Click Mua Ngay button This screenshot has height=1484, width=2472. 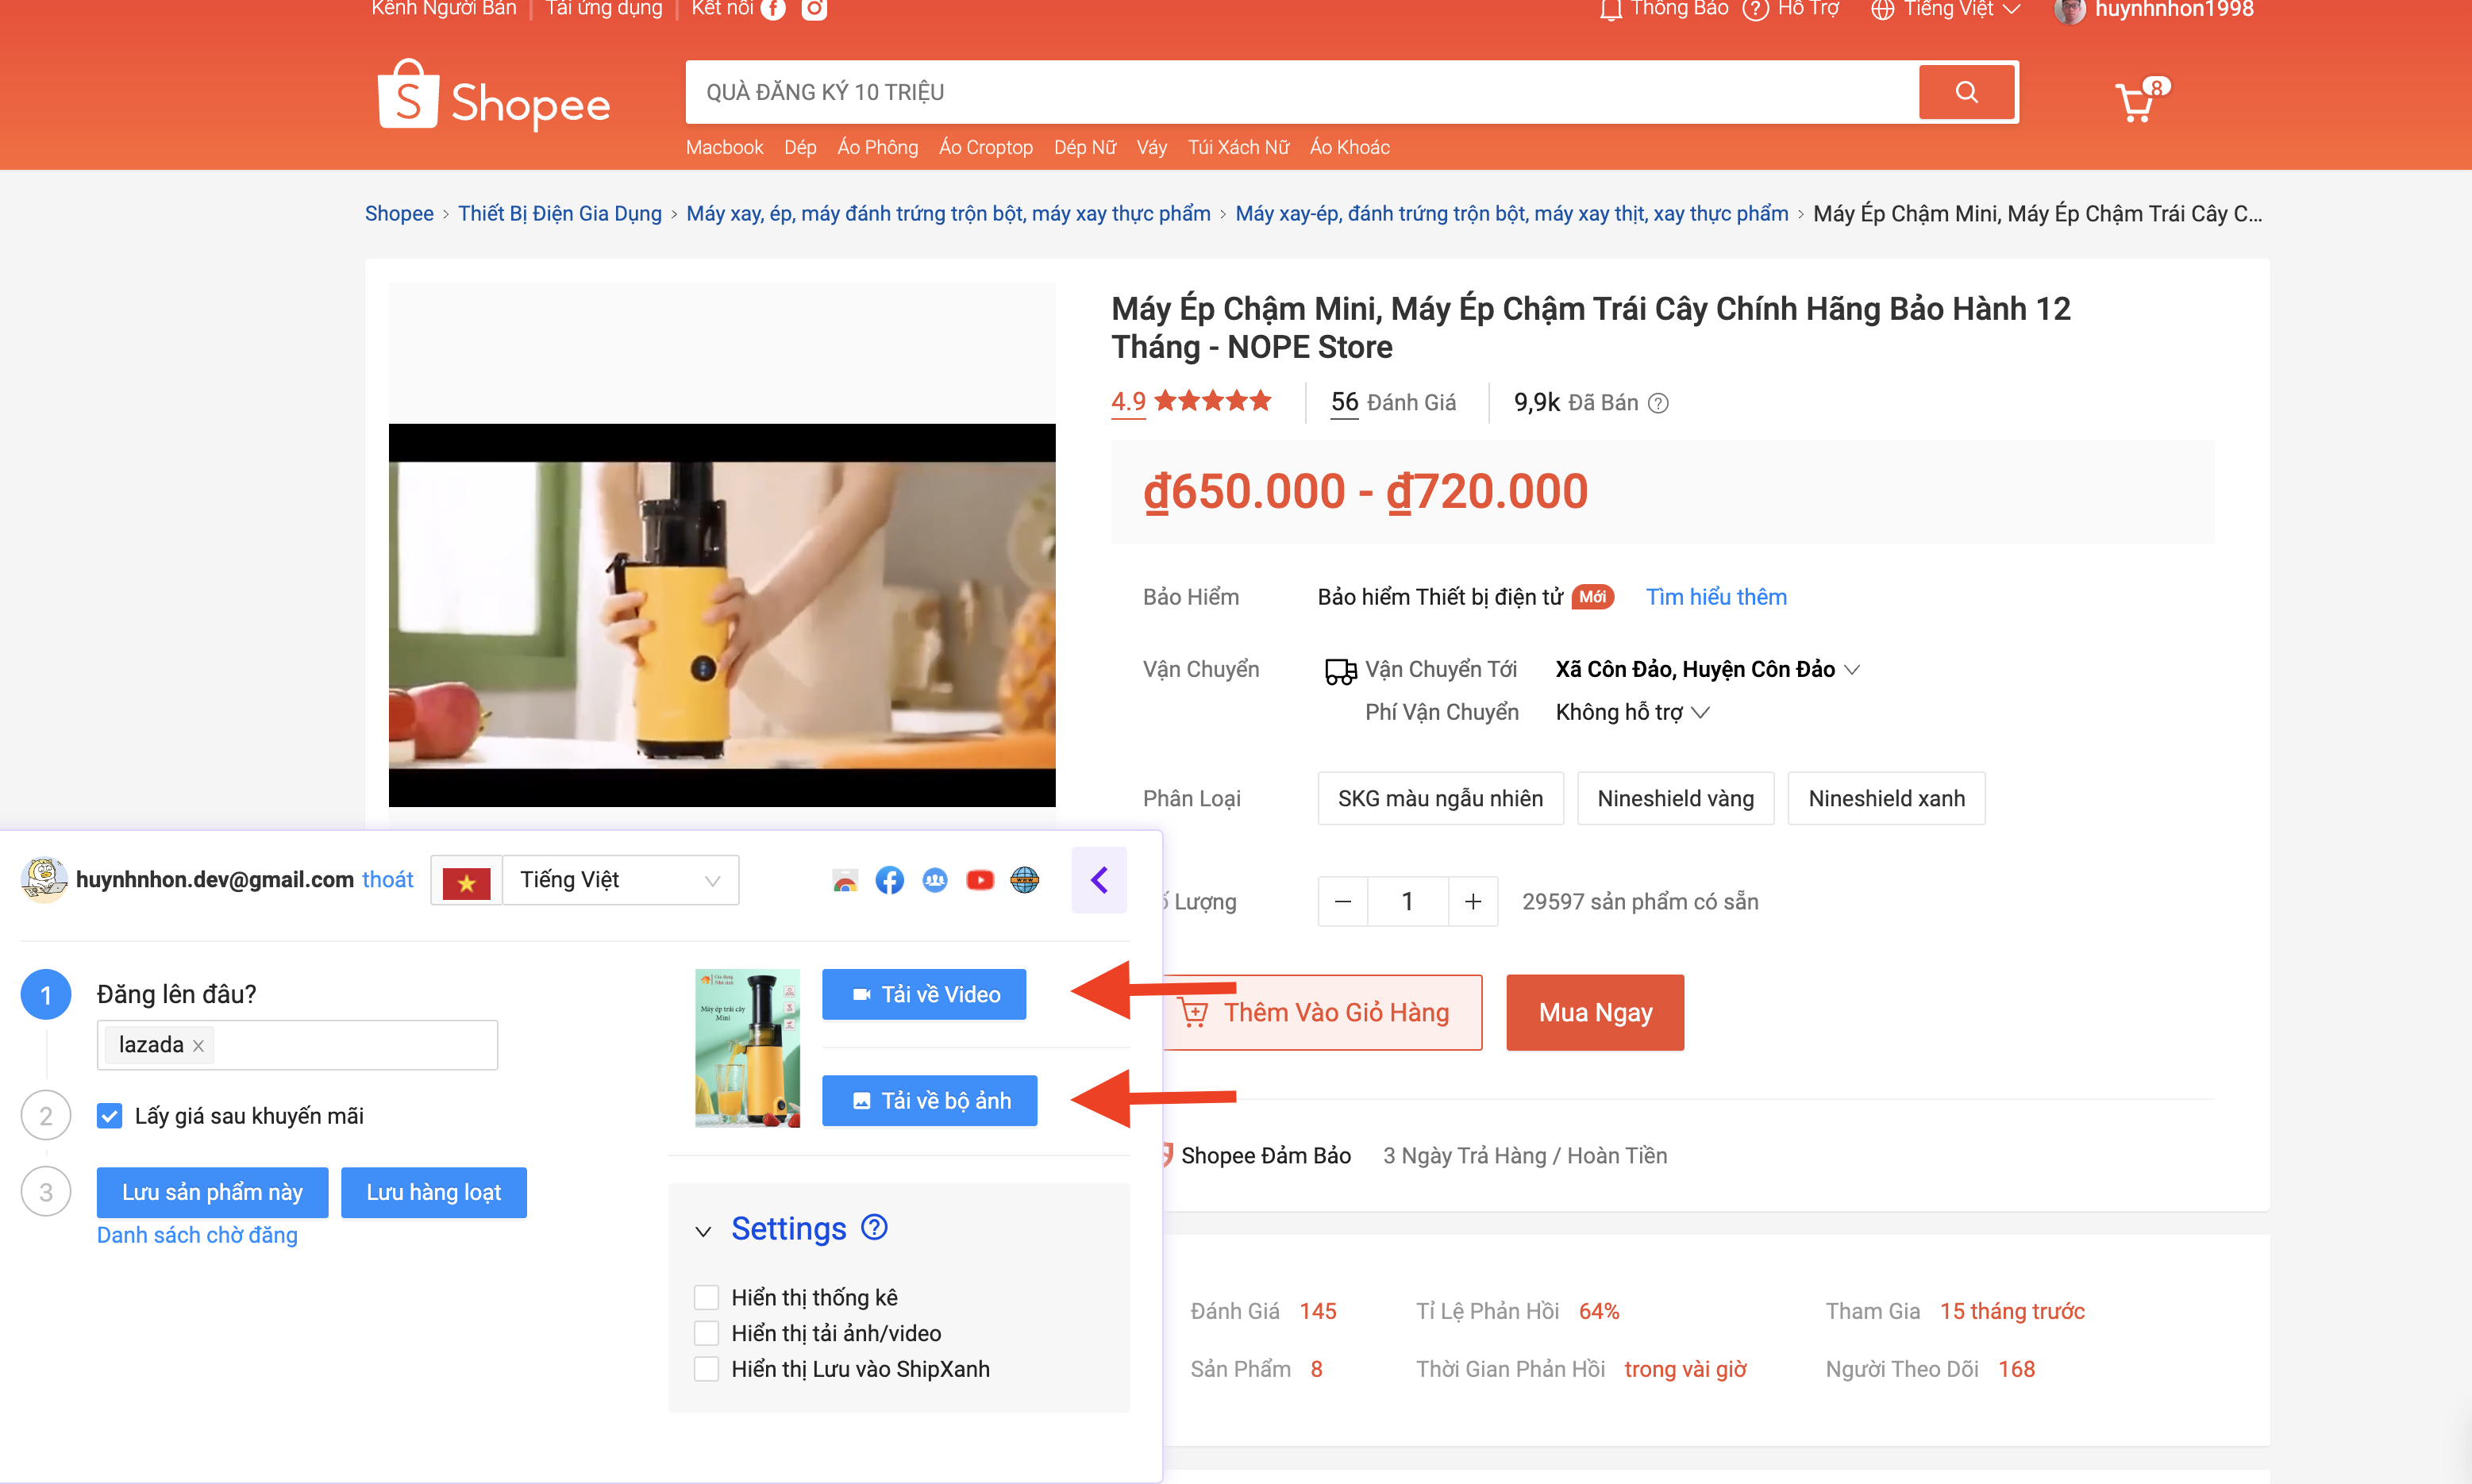click(1595, 1013)
